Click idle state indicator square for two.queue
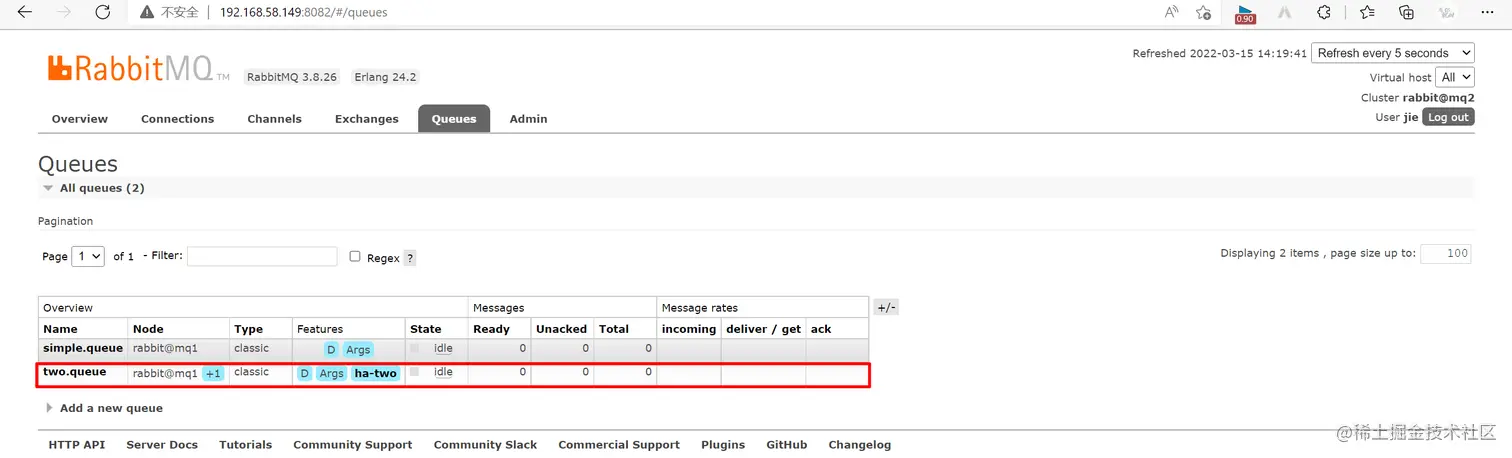 415,372
